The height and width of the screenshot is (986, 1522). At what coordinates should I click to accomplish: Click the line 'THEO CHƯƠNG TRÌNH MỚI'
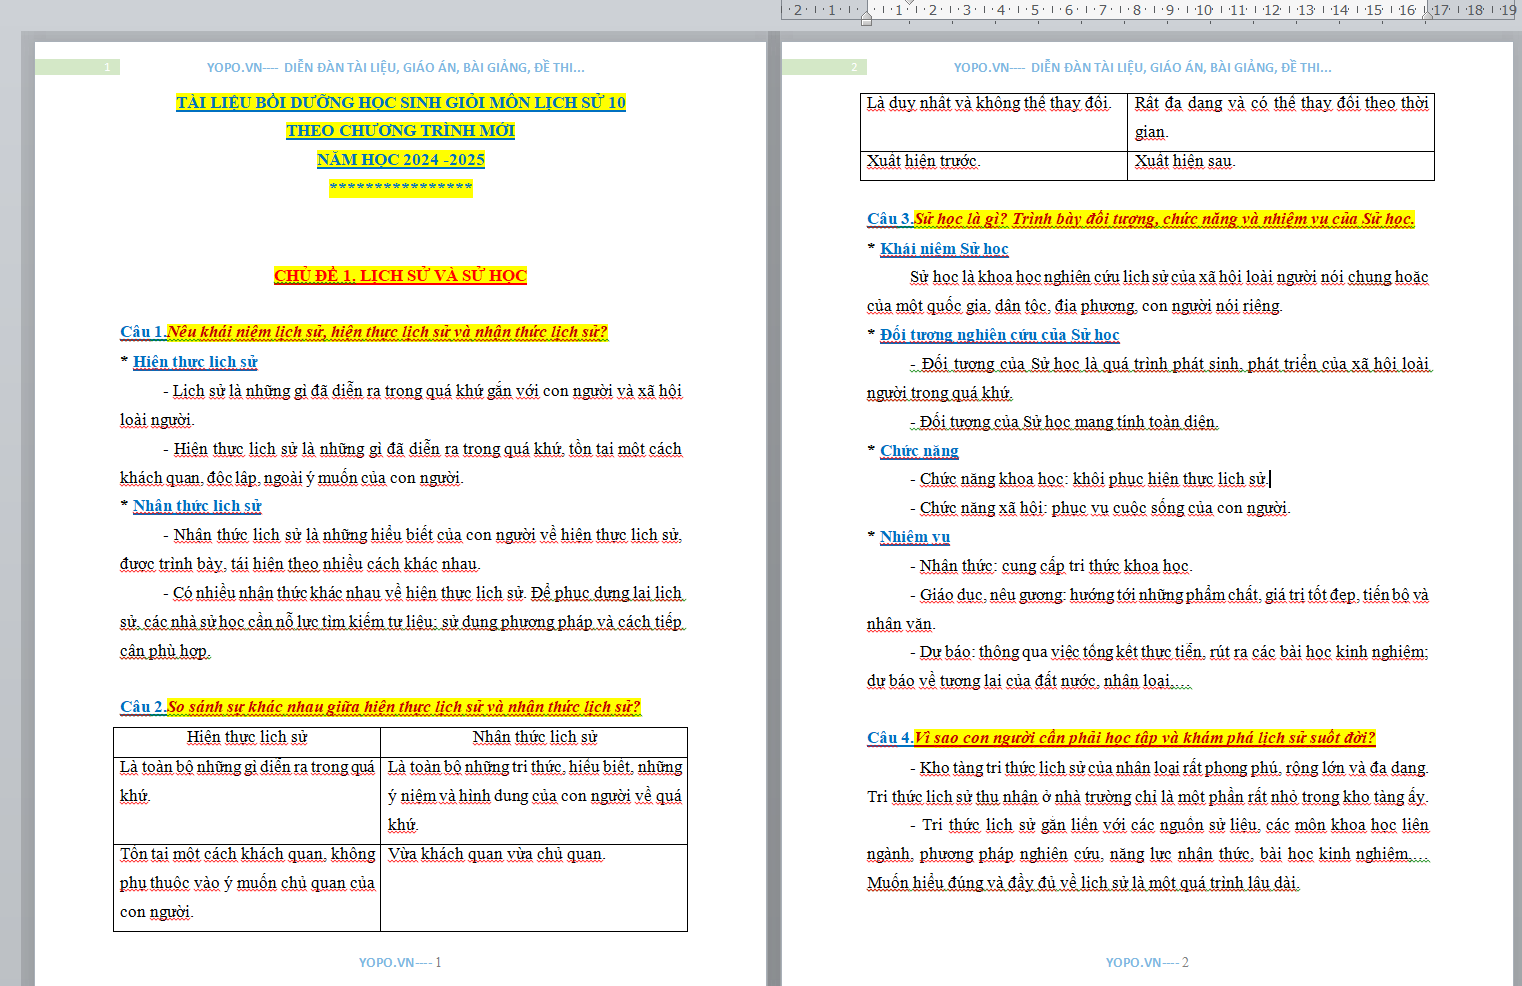coord(400,130)
